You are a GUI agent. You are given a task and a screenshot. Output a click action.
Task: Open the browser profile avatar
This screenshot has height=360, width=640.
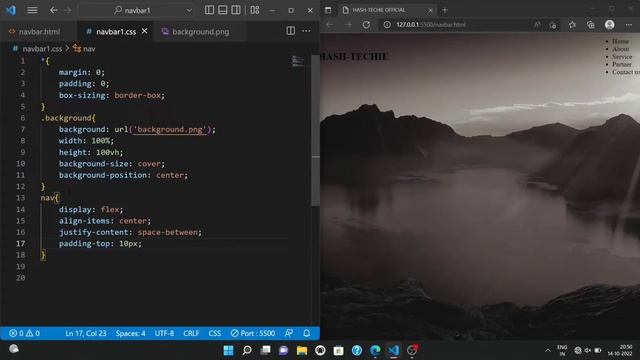pyautogui.click(x=610, y=24)
